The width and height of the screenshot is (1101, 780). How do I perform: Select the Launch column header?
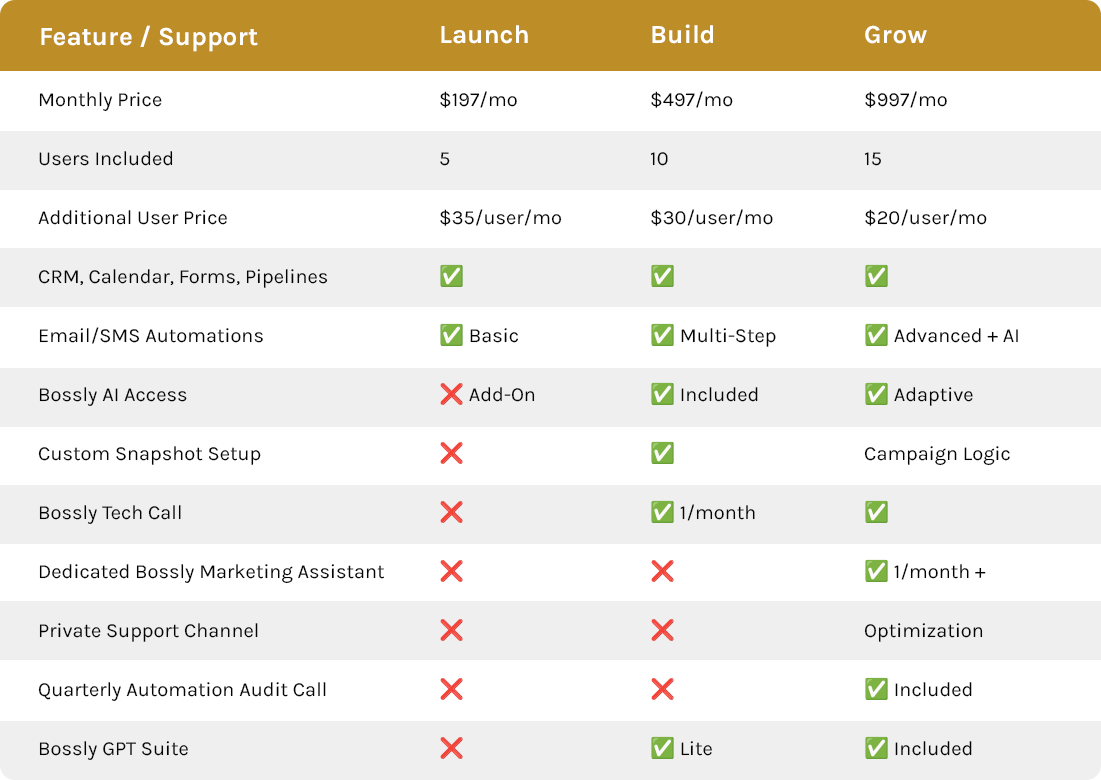click(484, 35)
